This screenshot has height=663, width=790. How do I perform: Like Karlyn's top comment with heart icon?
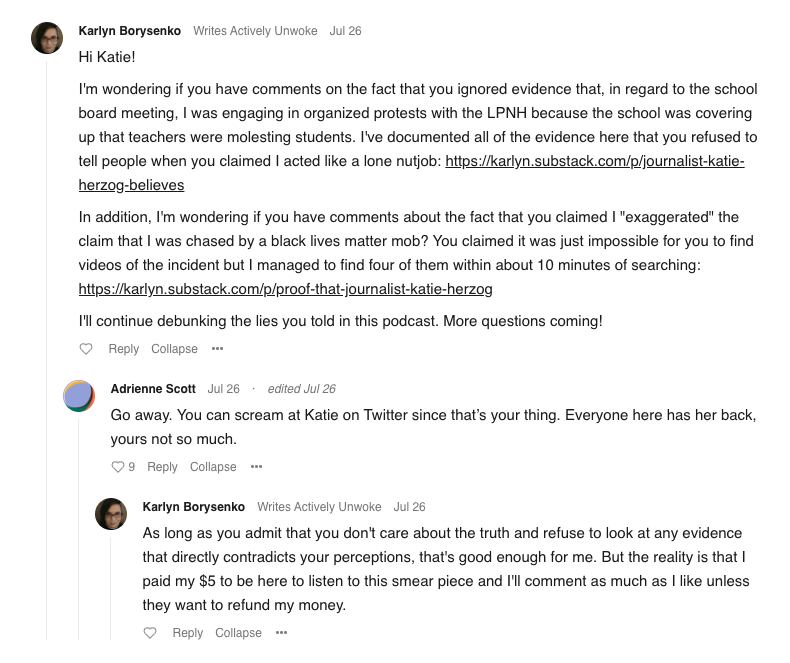pyautogui.click(x=86, y=349)
